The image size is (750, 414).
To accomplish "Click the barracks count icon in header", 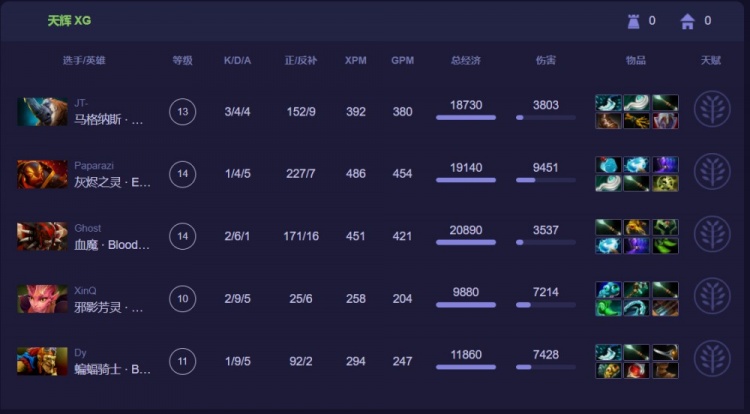I will [x=687, y=21].
